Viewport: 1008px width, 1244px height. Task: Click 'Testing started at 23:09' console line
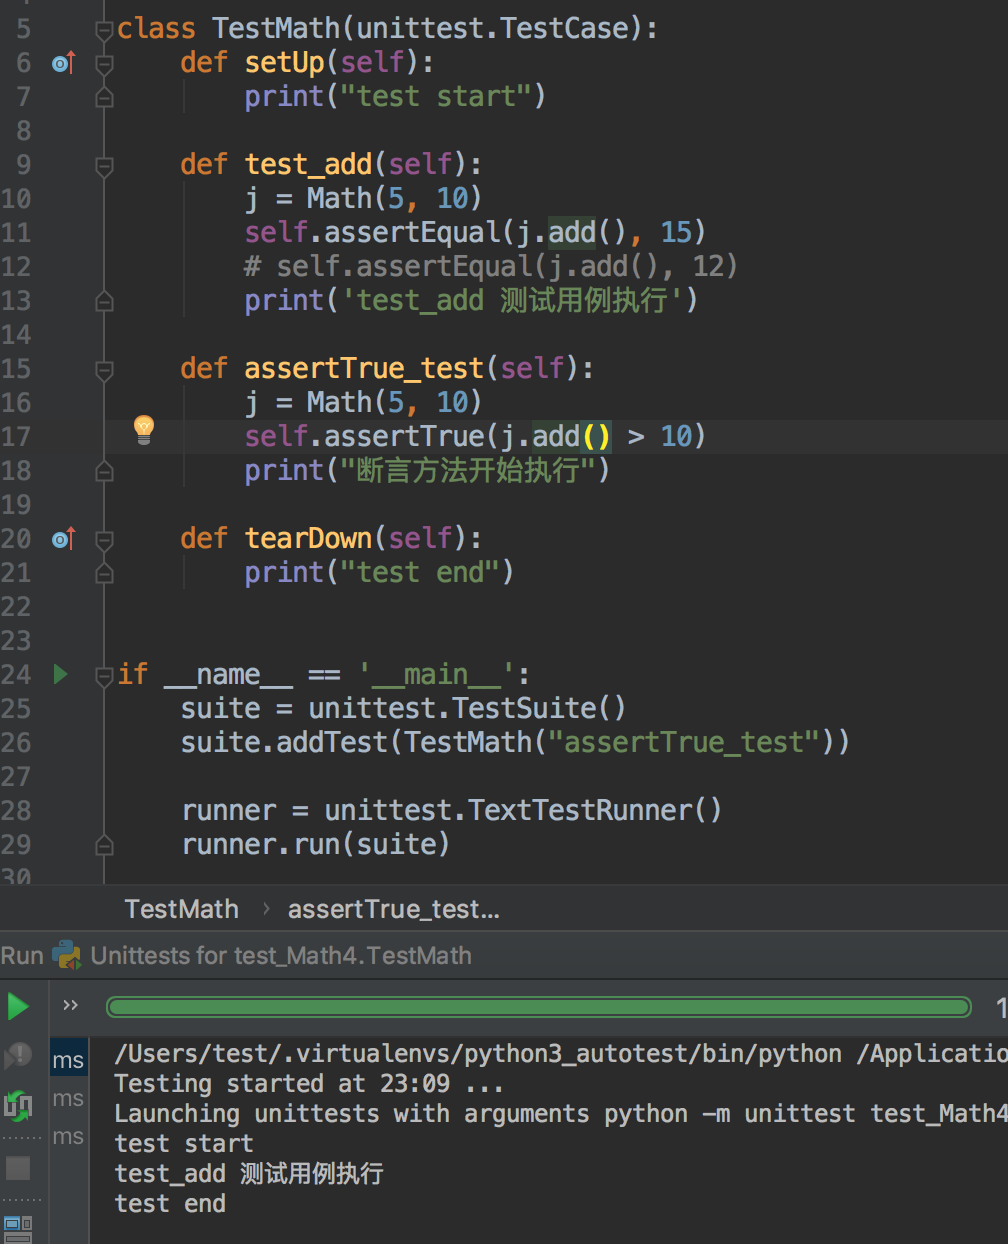pos(309,1083)
